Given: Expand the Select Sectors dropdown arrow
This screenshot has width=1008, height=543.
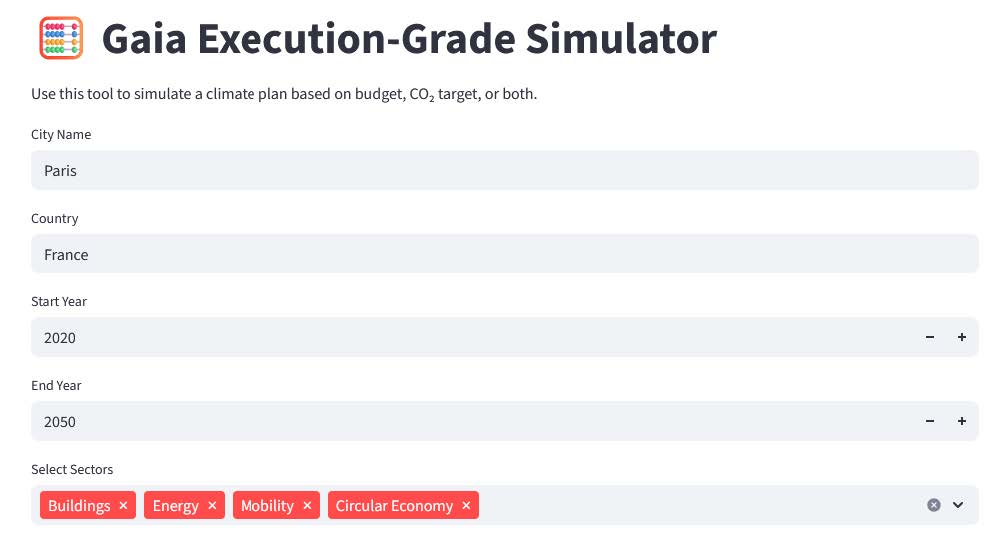Looking at the screenshot, I should 958,505.
